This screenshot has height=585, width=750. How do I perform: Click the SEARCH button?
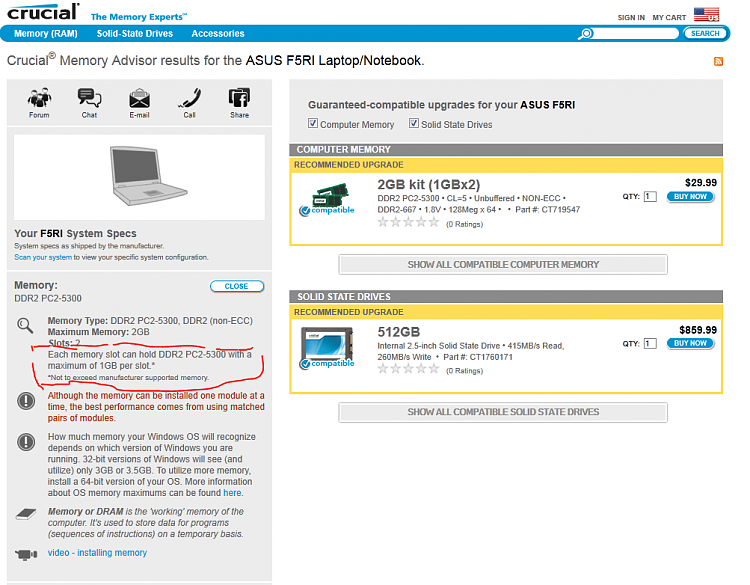(x=705, y=33)
